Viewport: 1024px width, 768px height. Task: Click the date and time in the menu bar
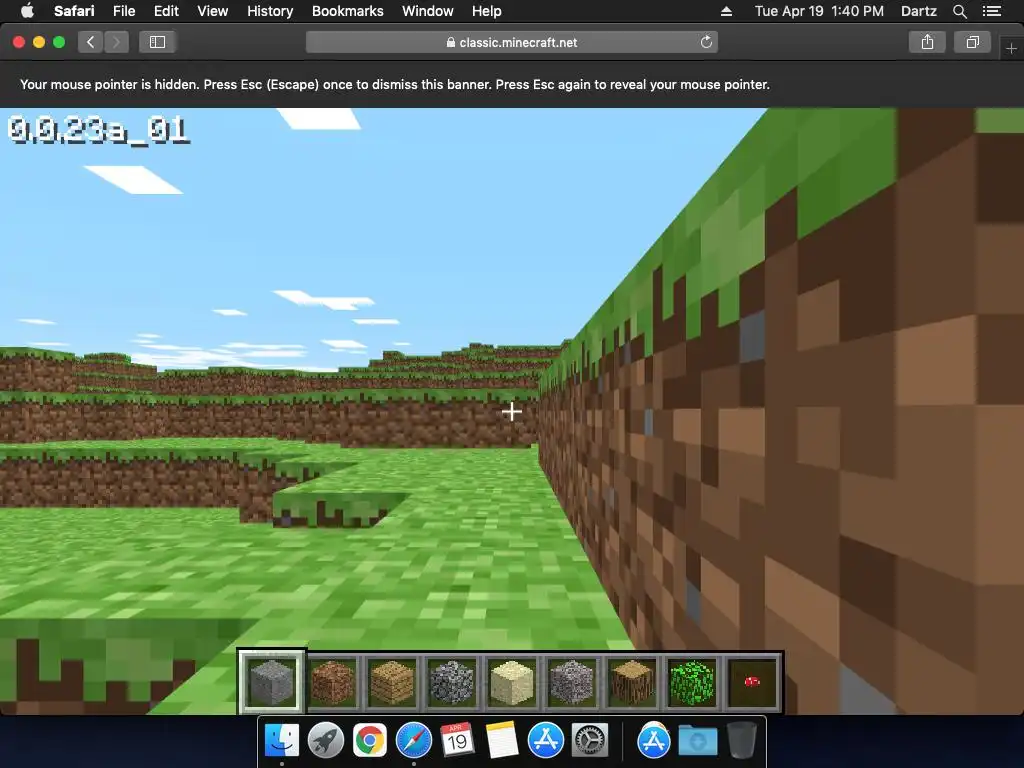[819, 11]
